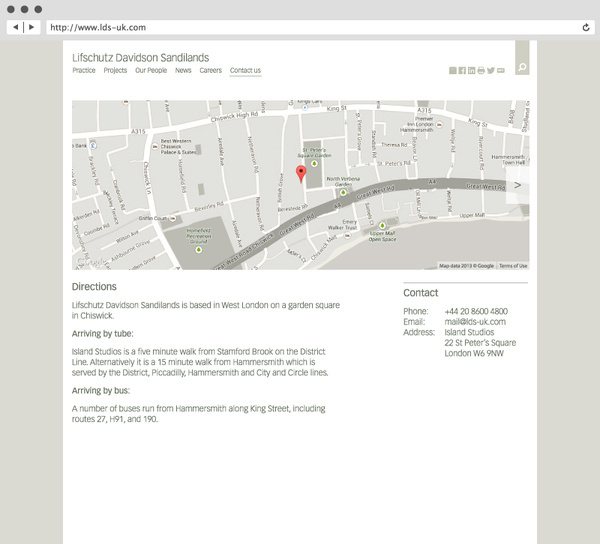
Task: Click address line 'London W6 9NW'
Action: click(x=474, y=353)
